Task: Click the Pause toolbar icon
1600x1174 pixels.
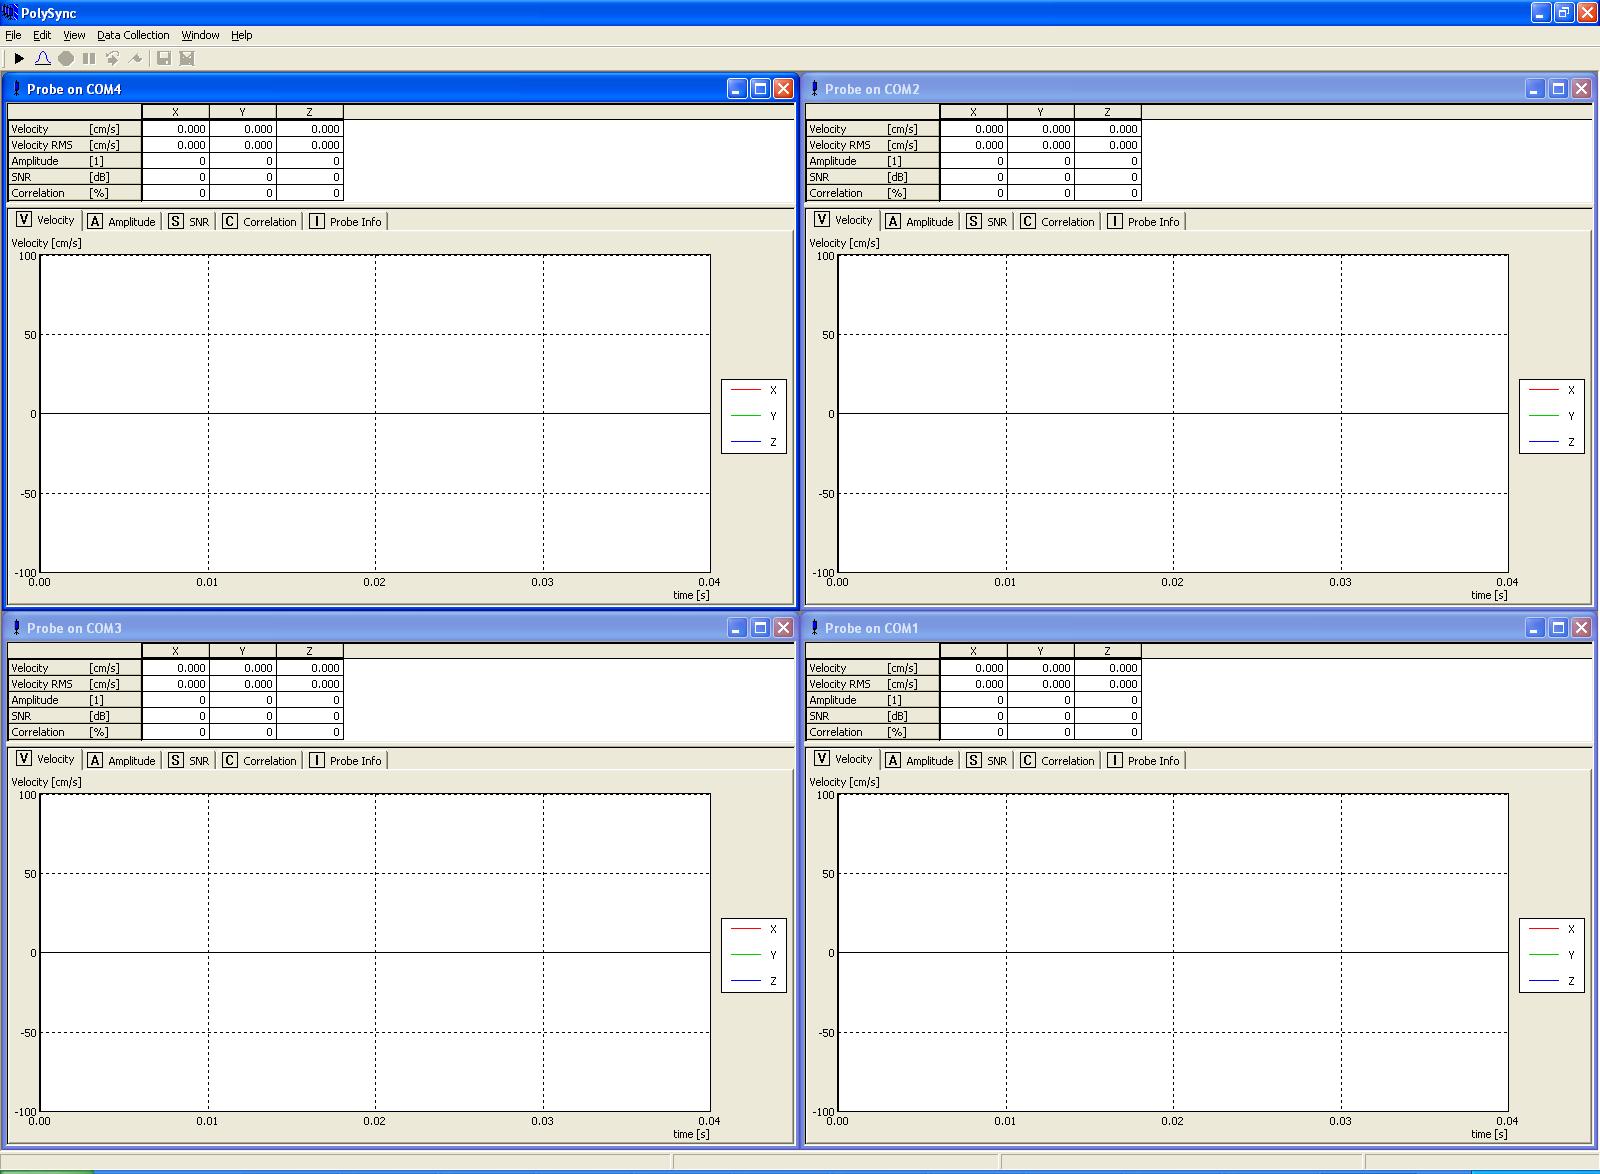Action: [x=89, y=59]
